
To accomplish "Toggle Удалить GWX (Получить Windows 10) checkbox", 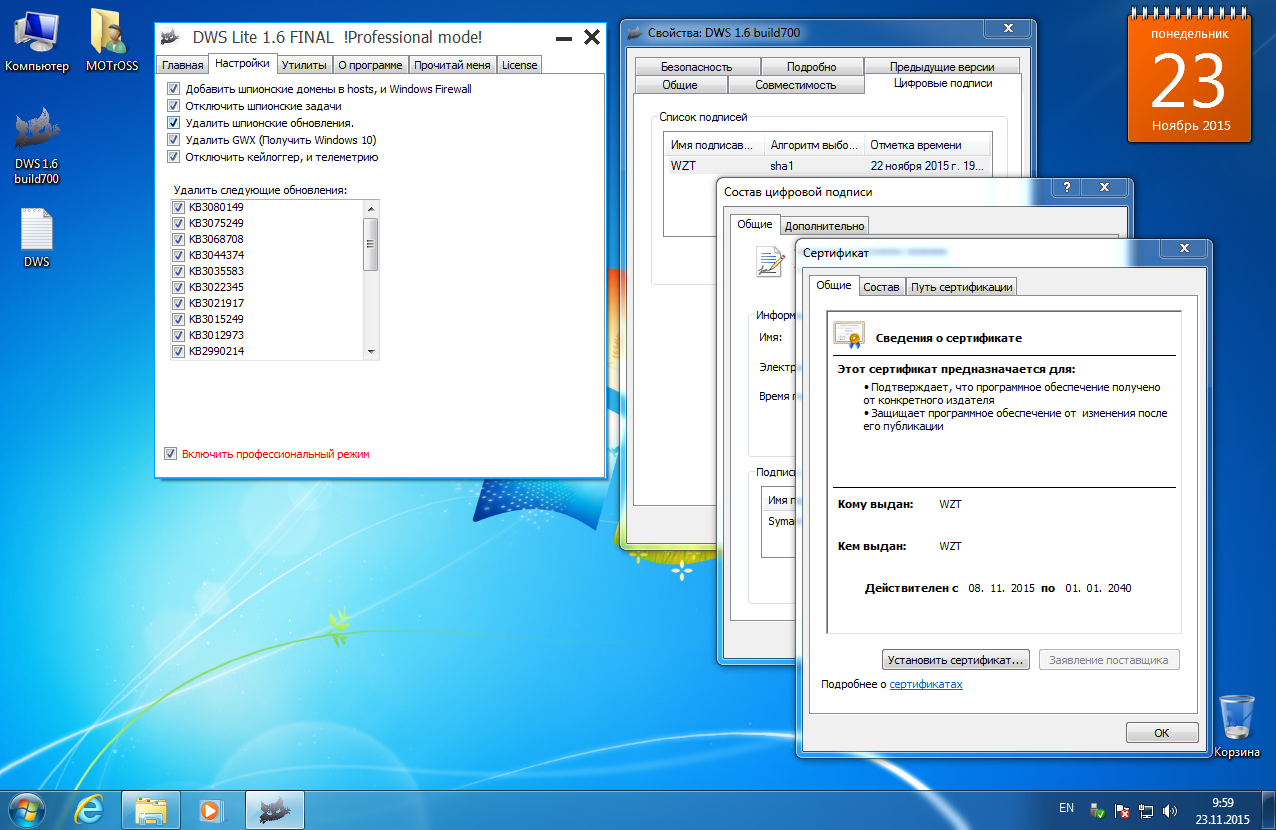I will click(x=173, y=140).
